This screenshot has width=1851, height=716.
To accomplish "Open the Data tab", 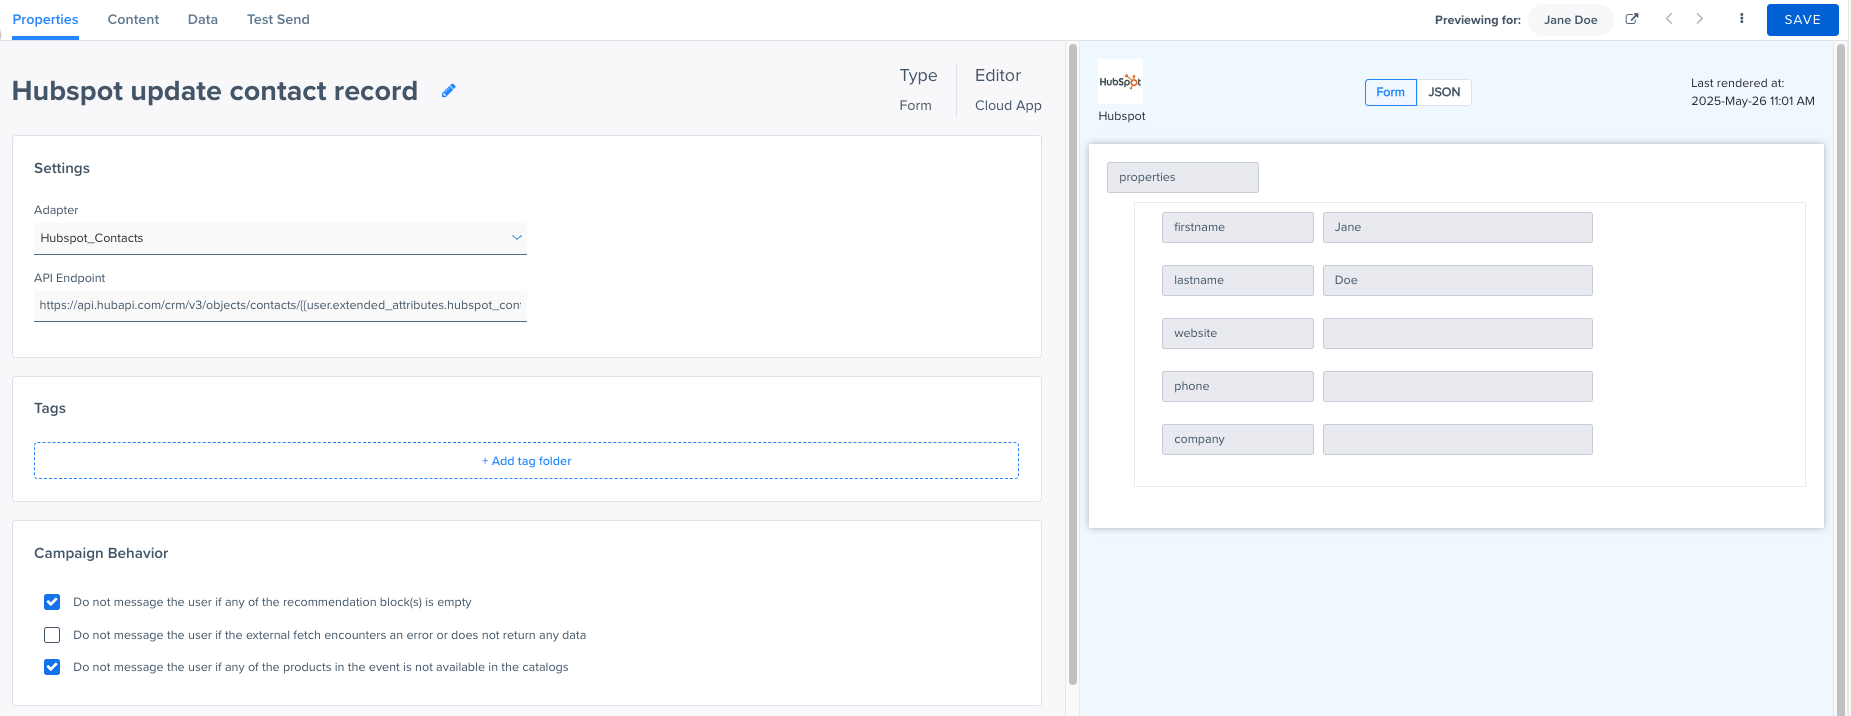I will [203, 19].
